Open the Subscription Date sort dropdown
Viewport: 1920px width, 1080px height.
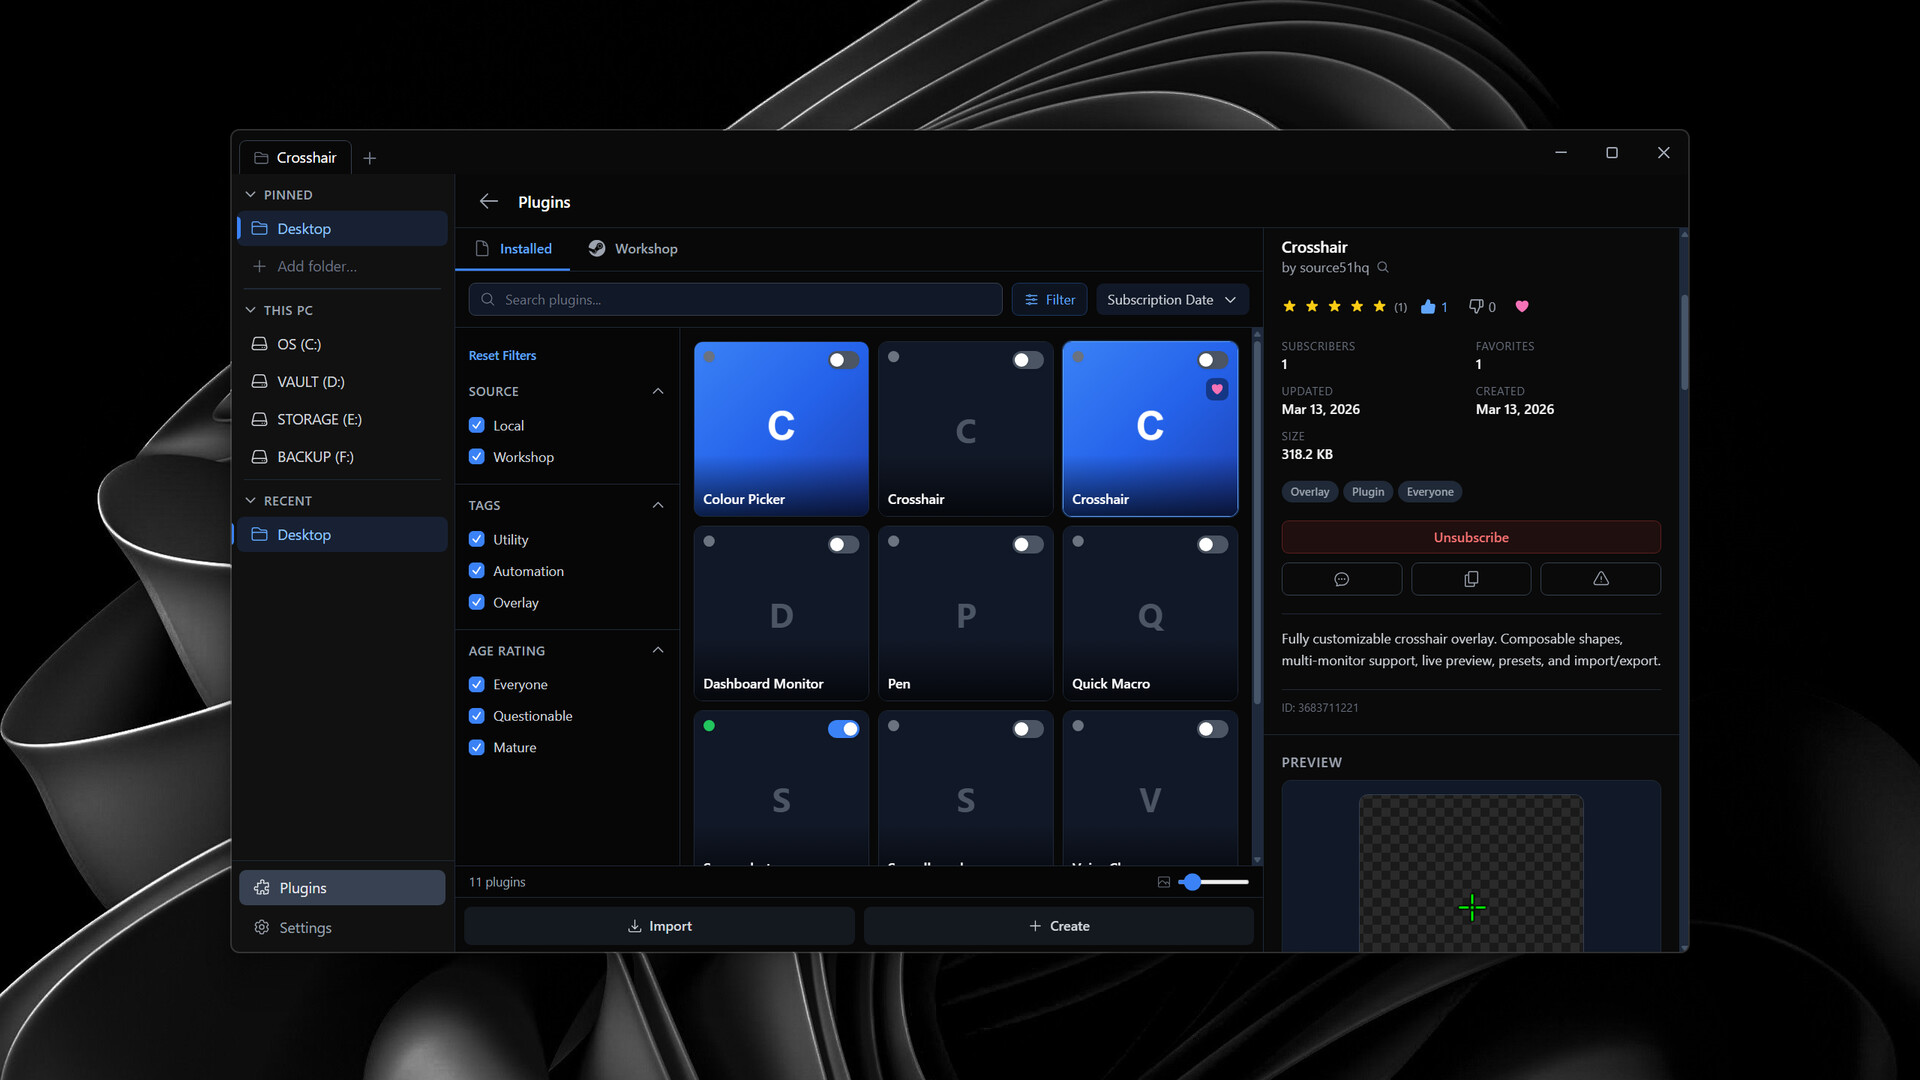click(1171, 300)
